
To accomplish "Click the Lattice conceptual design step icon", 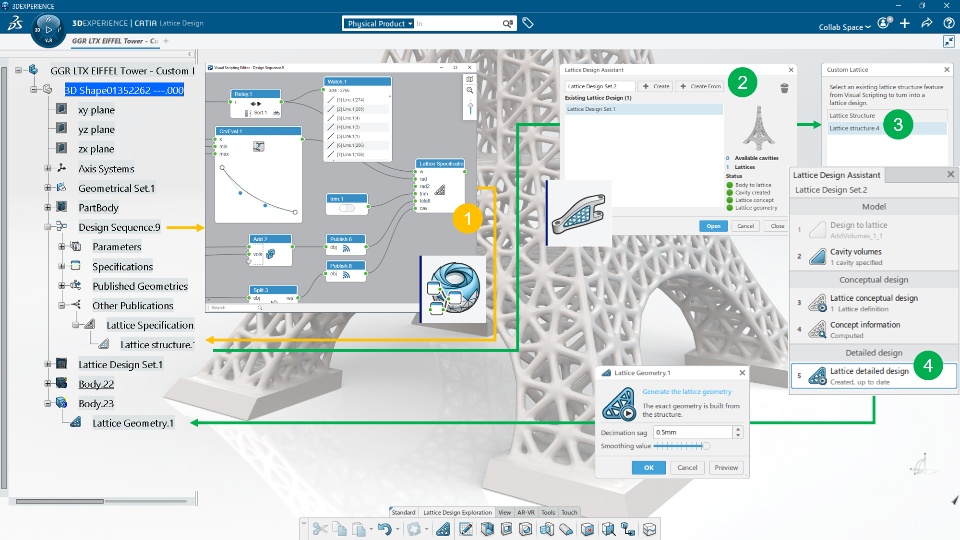I will click(x=817, y=302).
